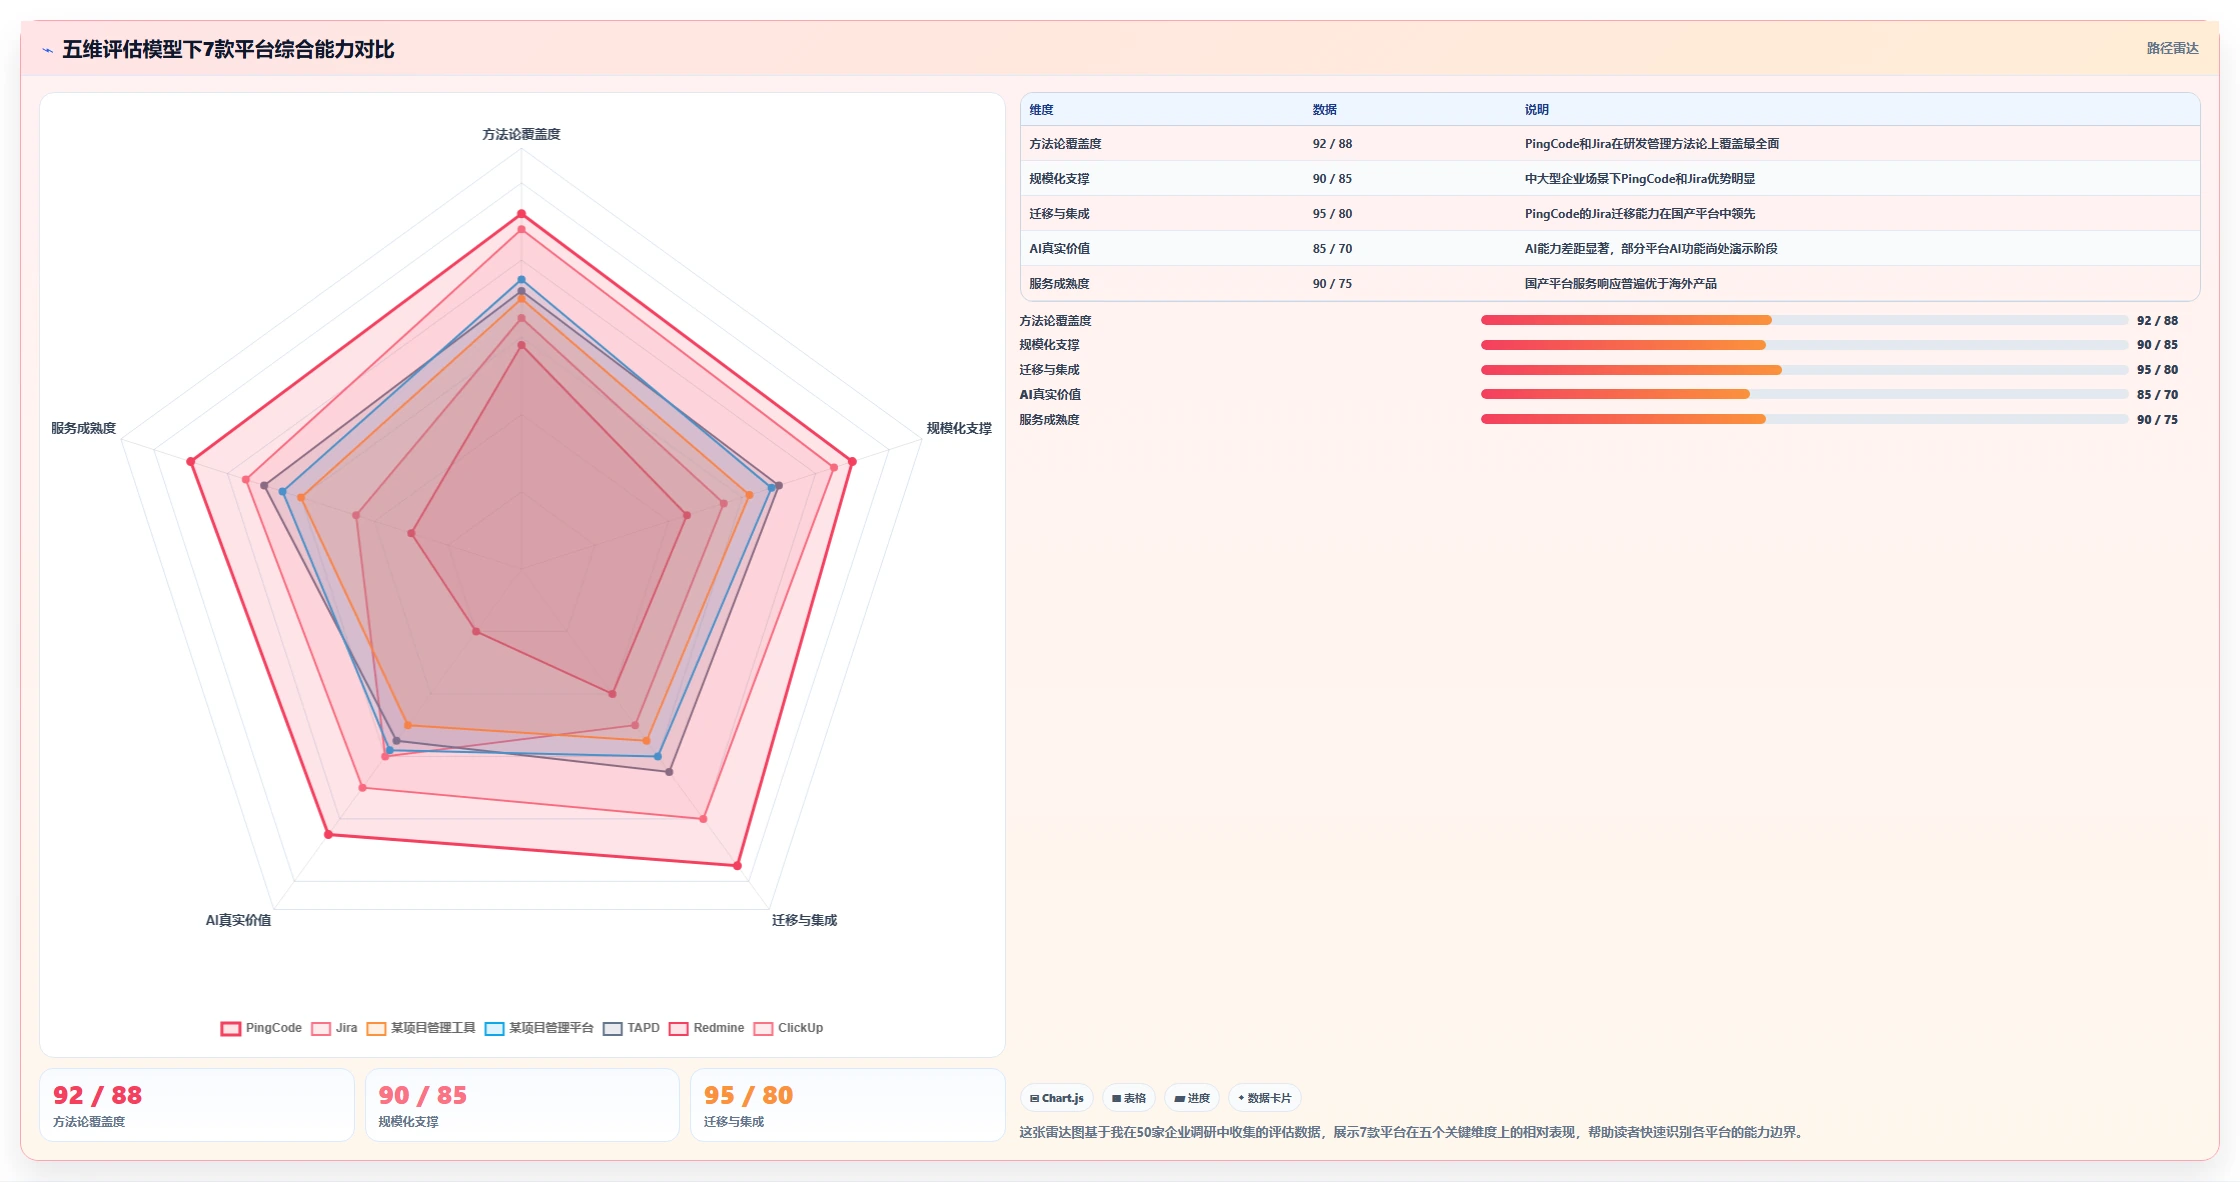Click radar axis label 服务成熟度
The image size is (2240, 1182).
coord(83,428)
